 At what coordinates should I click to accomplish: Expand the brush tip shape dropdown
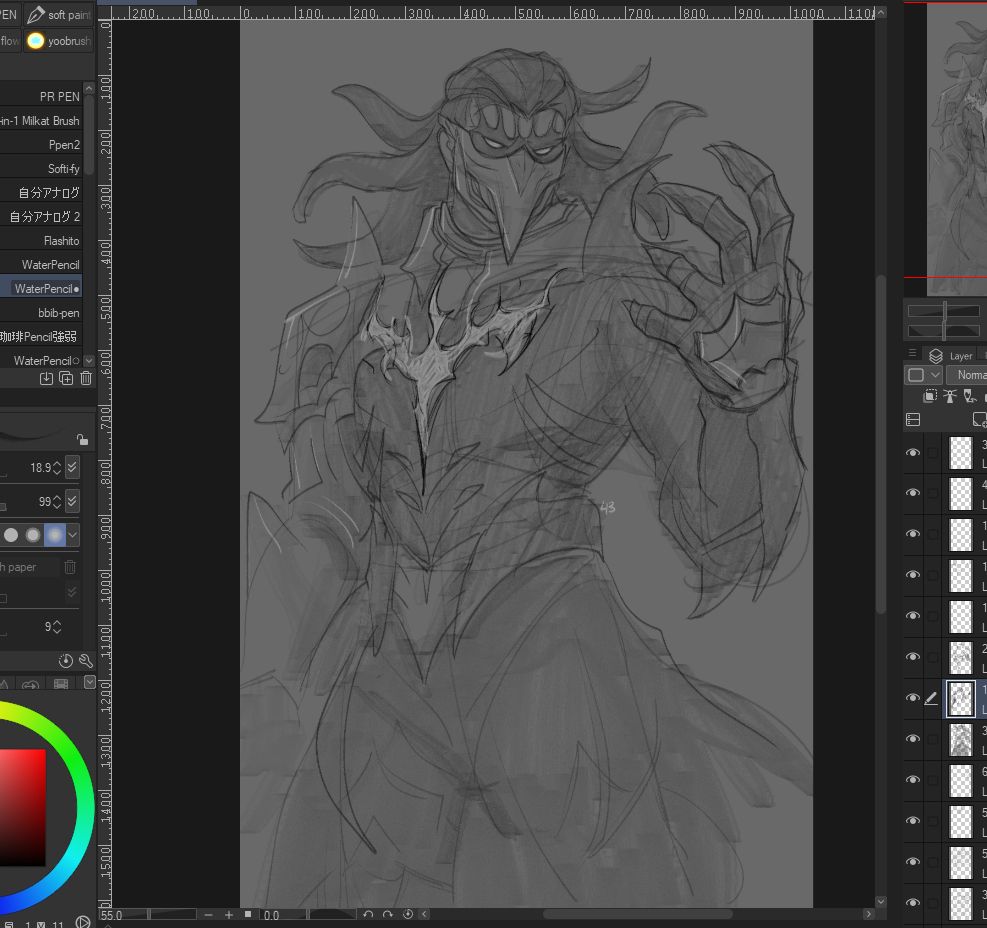(73, 535)
